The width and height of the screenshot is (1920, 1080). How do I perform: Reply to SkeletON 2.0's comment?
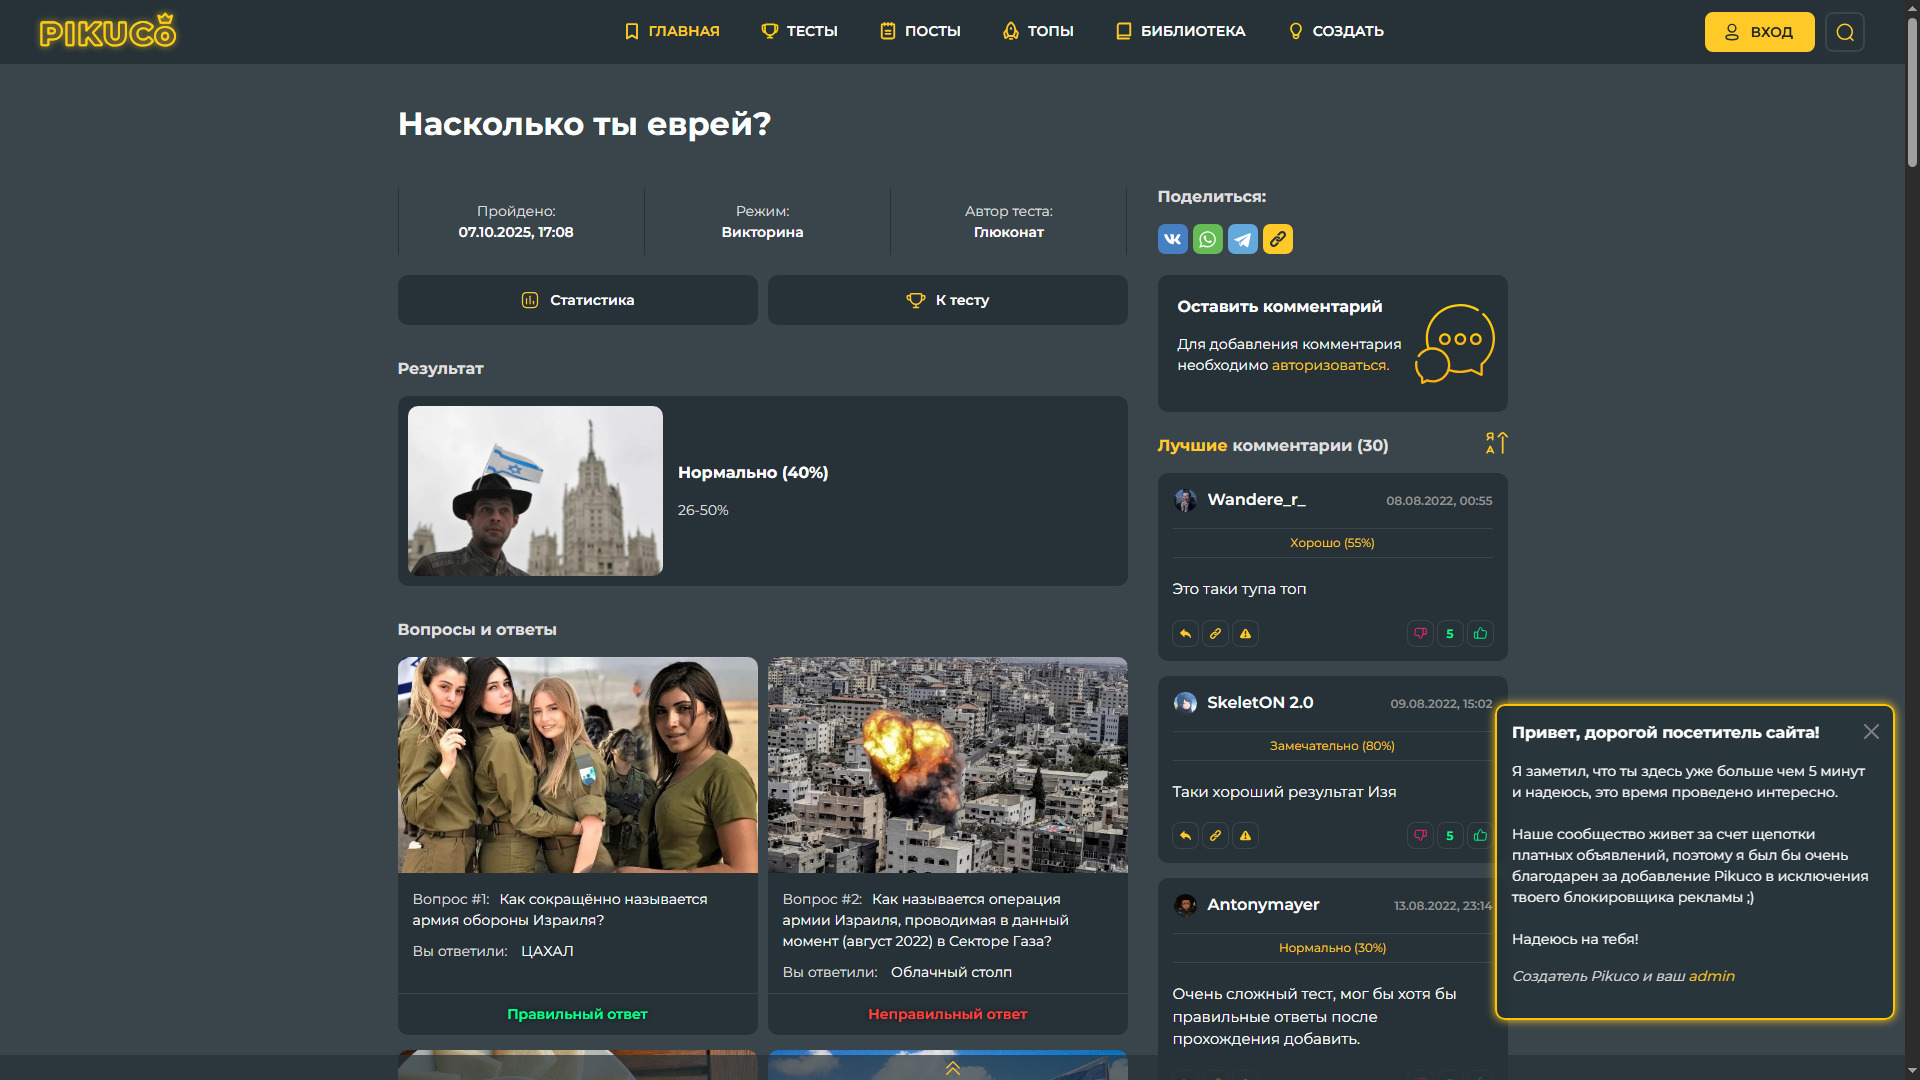pyautogui.click(x=1185, y=836)
